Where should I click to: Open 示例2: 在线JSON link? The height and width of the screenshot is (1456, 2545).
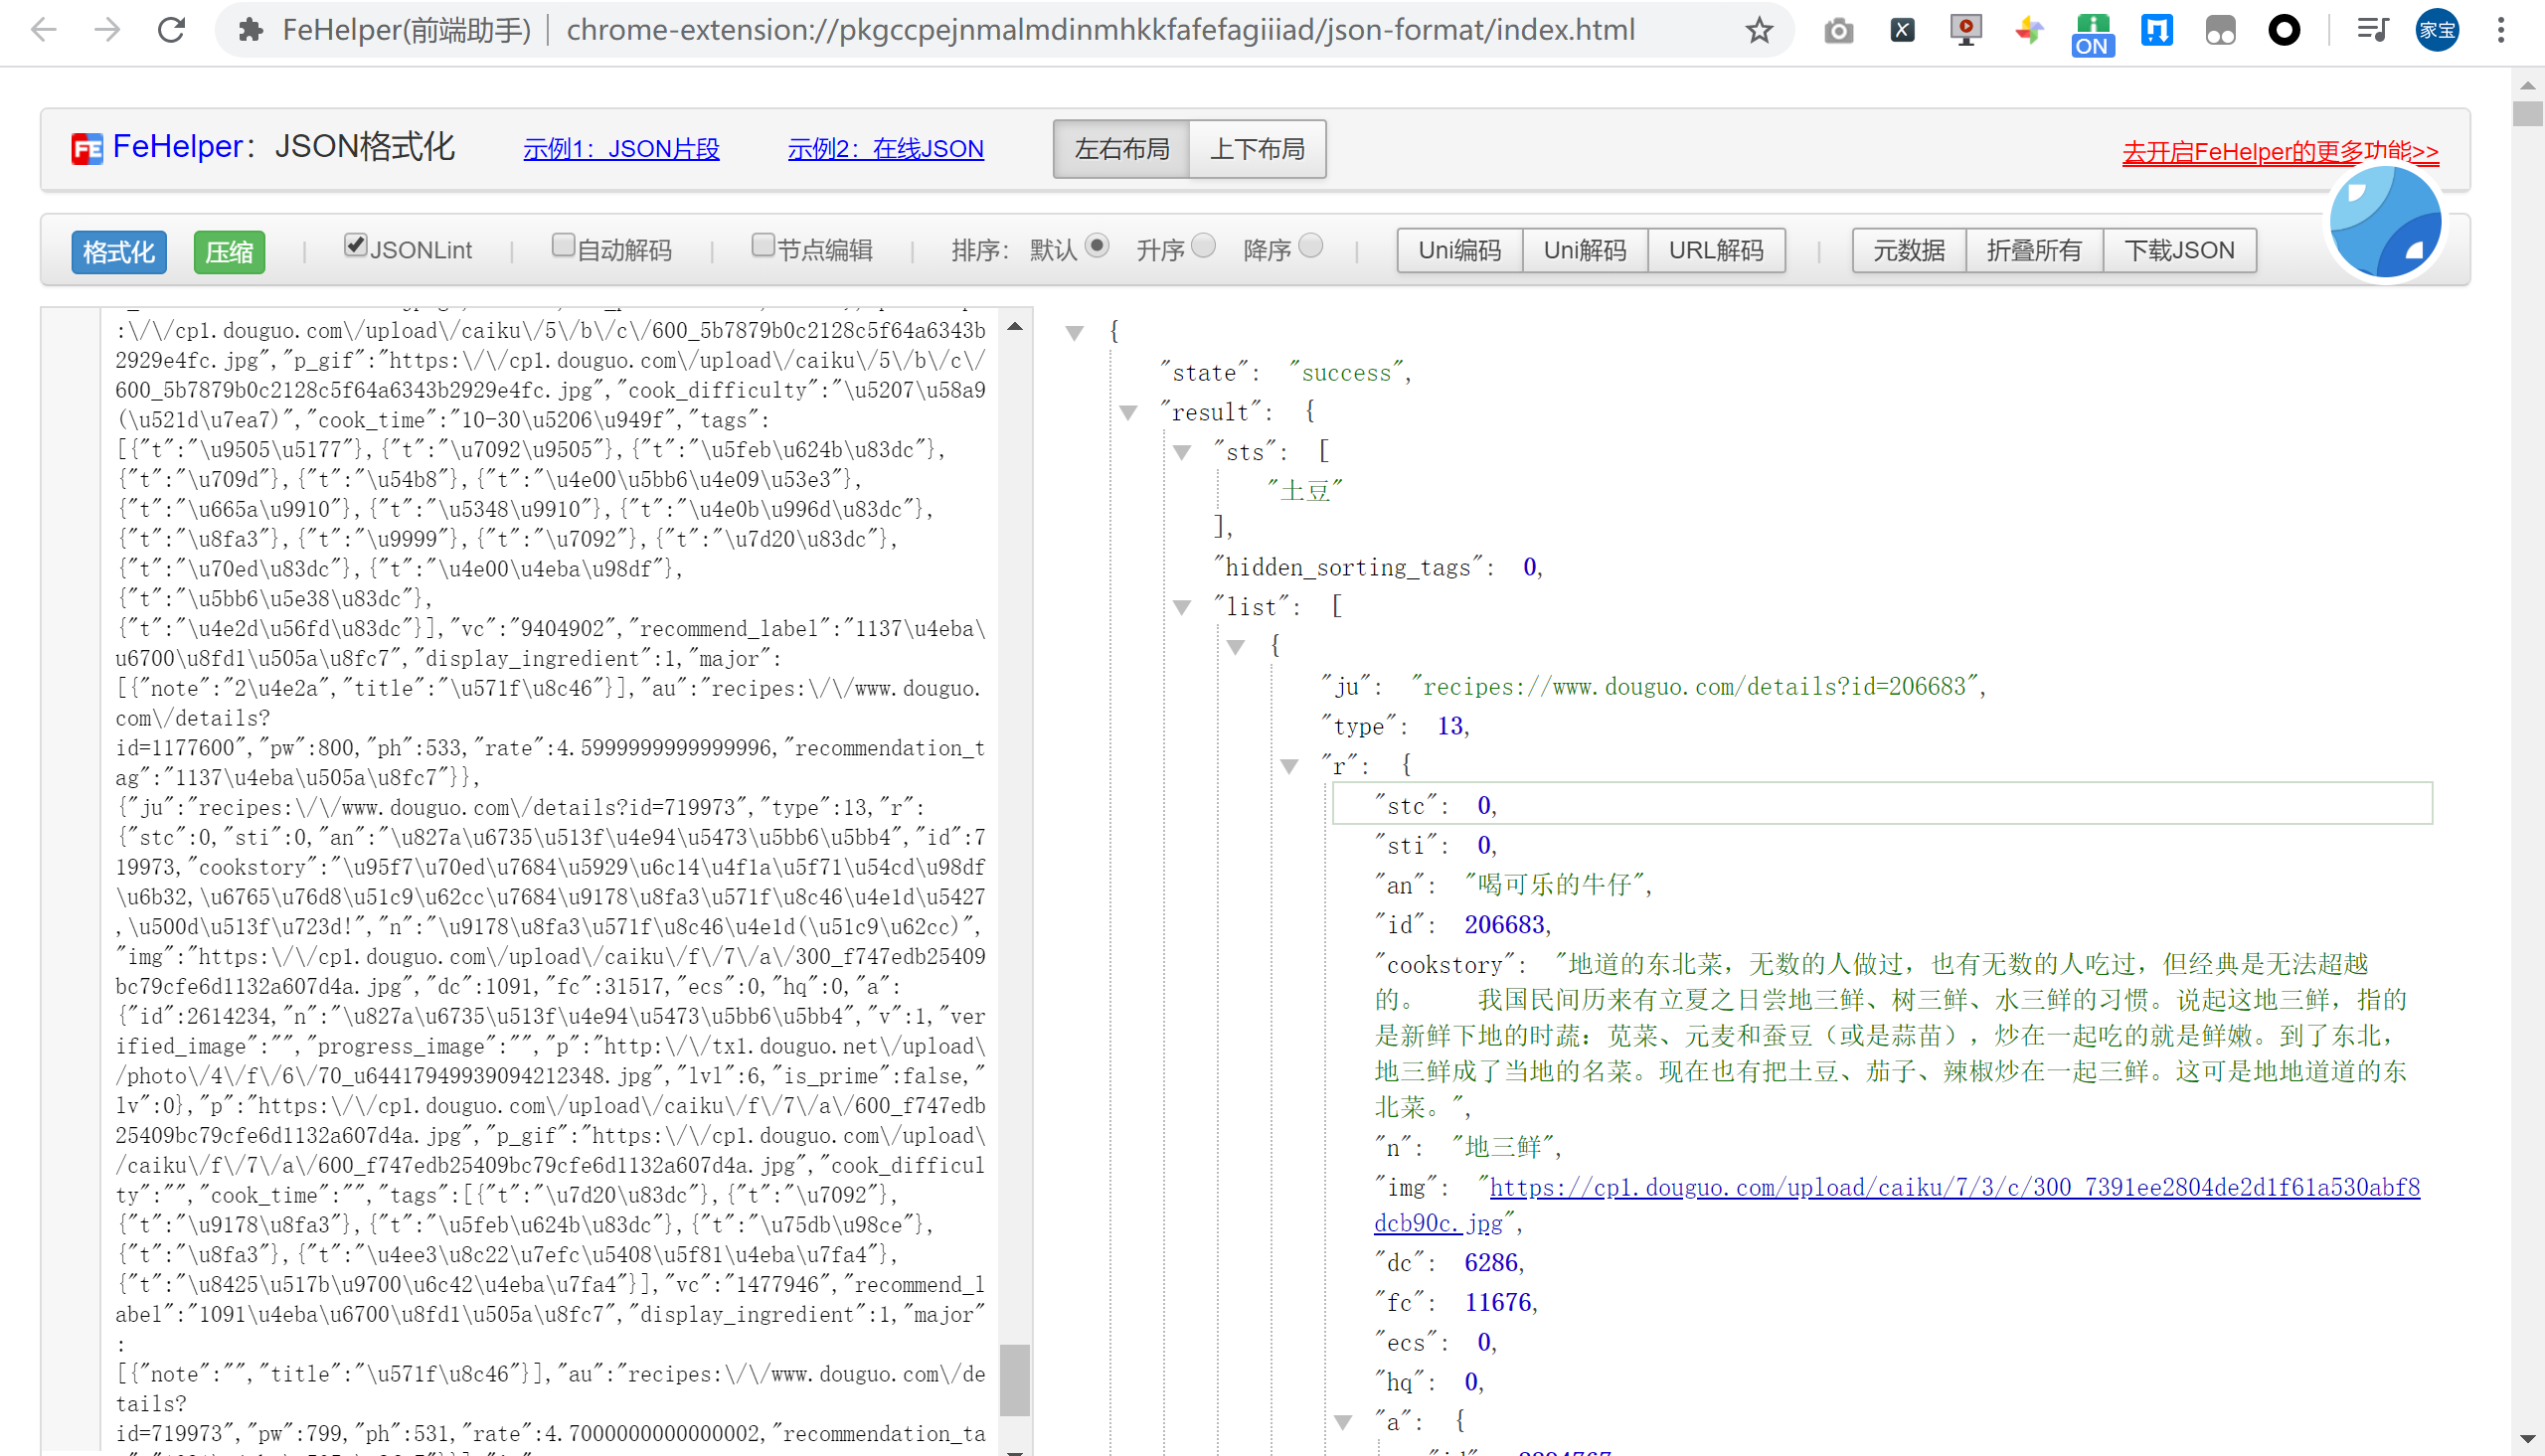point(886,149)
